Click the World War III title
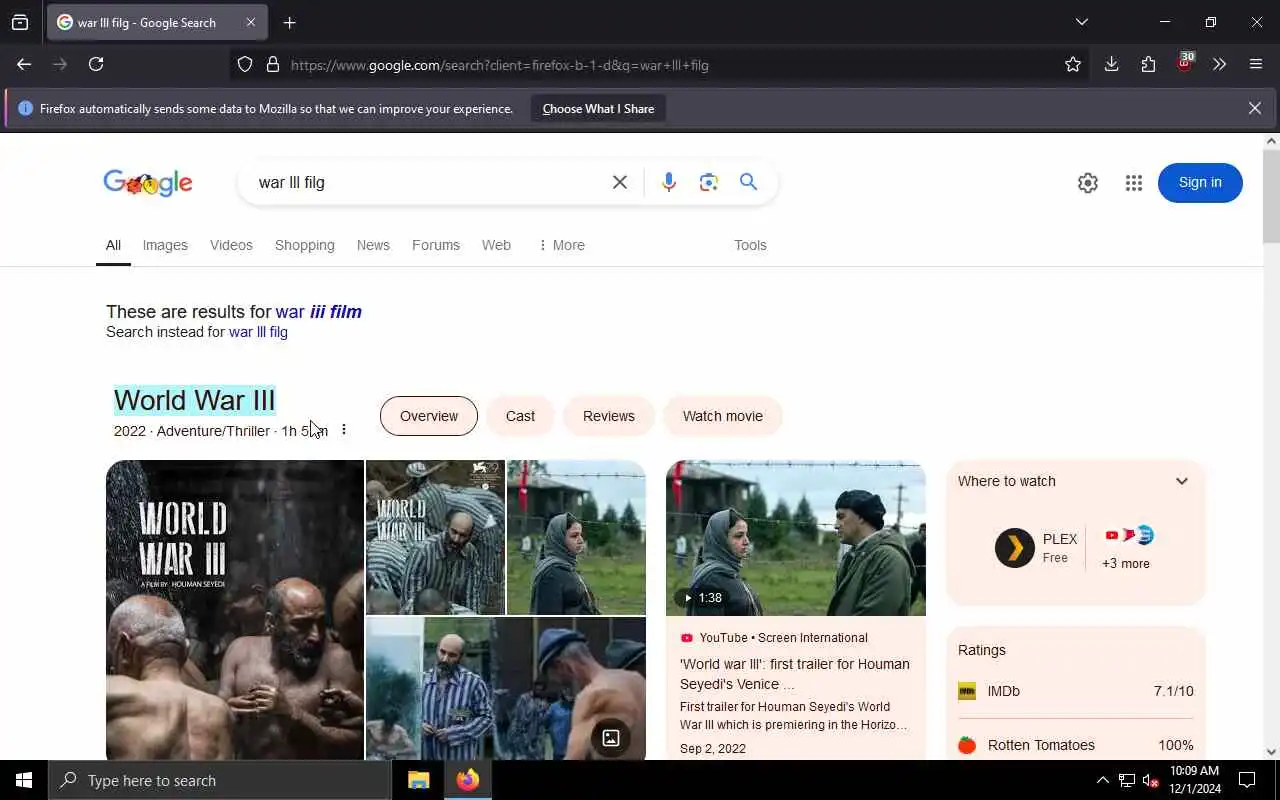The width and height of the screenshot is (1280, 800). click(x=194, y=400)
